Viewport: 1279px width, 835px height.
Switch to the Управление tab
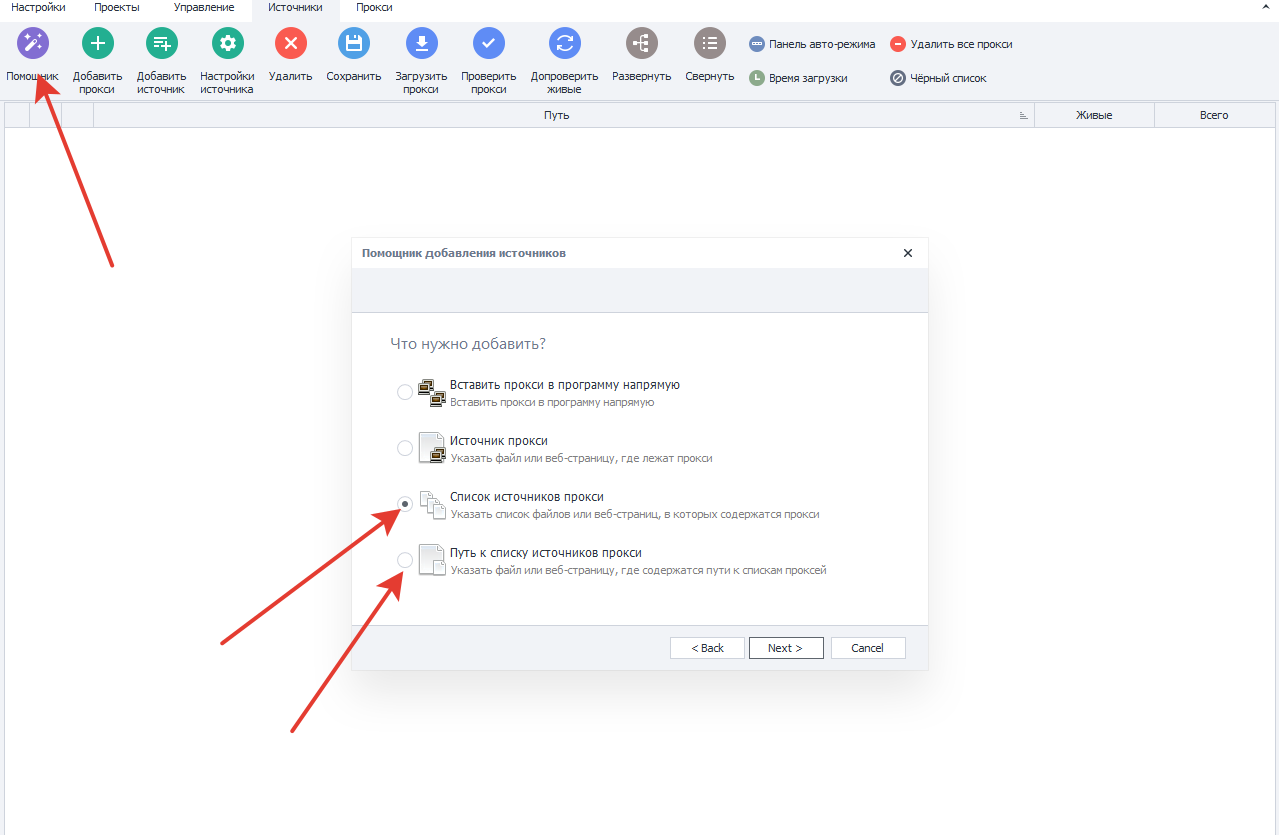204,8
